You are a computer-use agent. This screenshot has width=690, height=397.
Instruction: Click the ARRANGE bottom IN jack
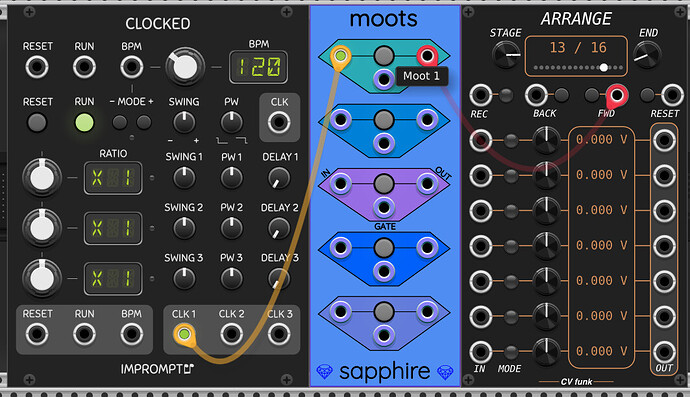pos(480,352)
